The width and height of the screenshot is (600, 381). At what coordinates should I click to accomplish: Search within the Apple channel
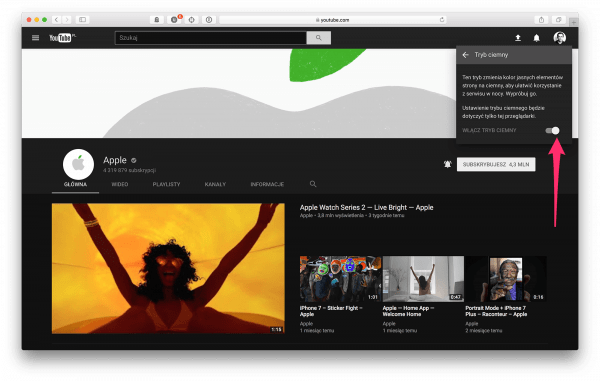[313, 184]
